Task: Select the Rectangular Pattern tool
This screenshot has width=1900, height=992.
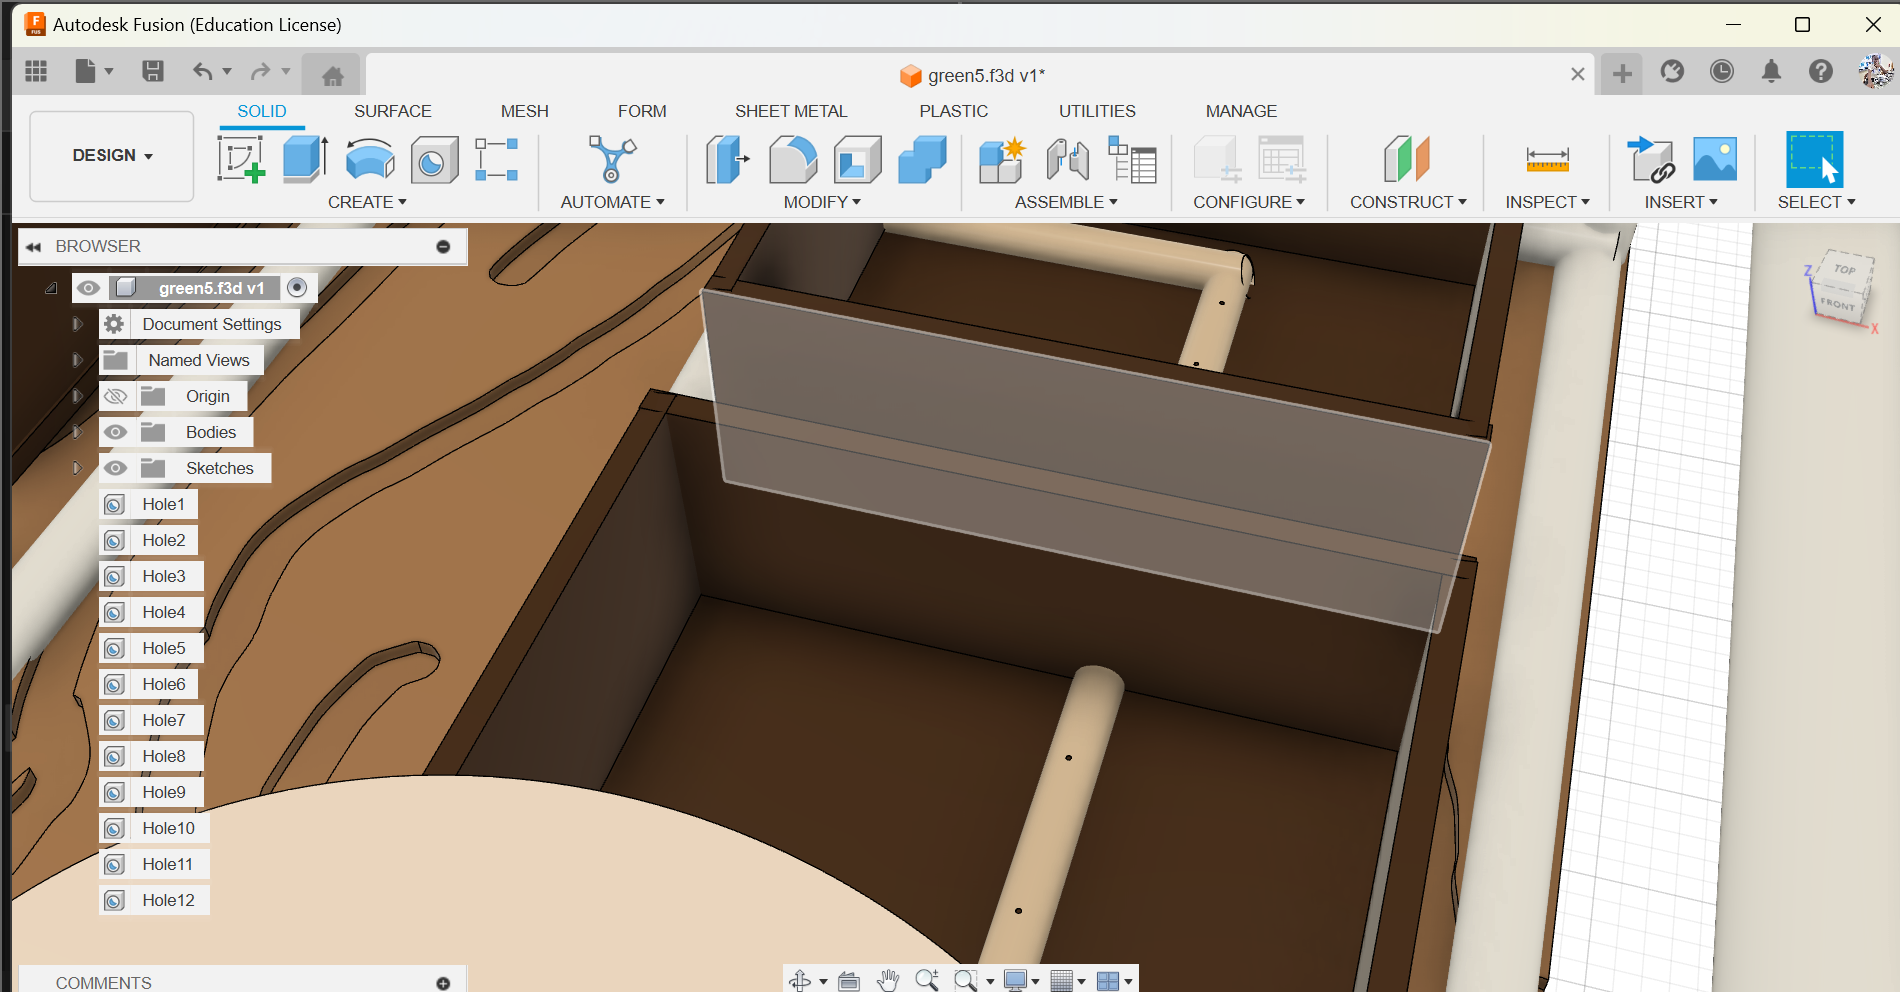Action: pyautogui.click(x=496, y=160)
